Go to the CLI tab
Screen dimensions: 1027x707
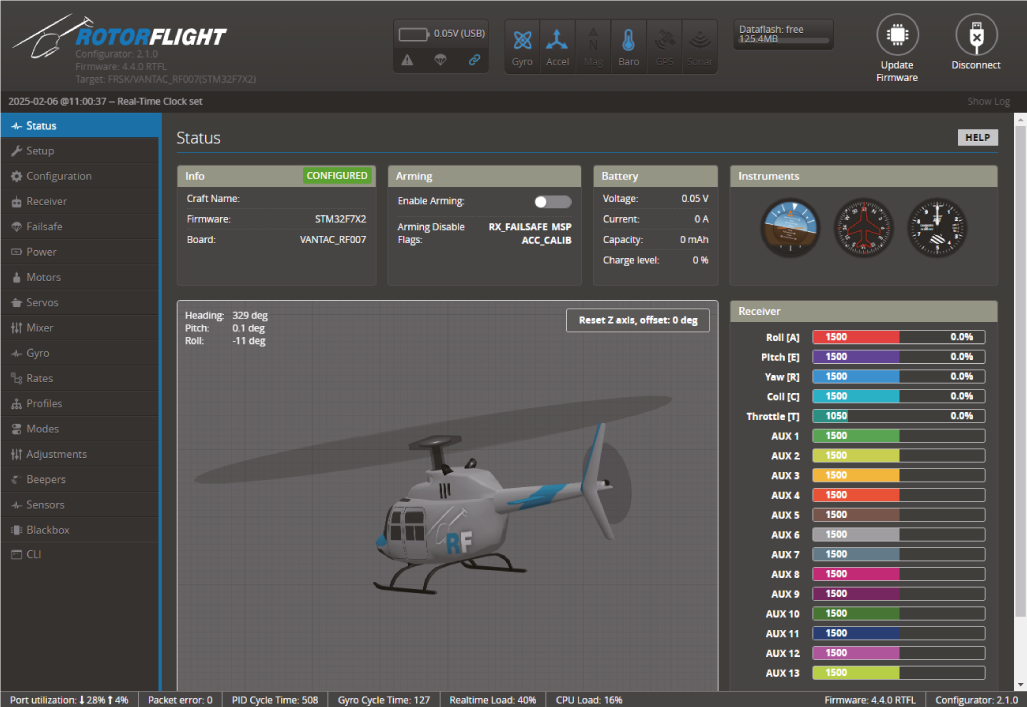tap(34, 555)
